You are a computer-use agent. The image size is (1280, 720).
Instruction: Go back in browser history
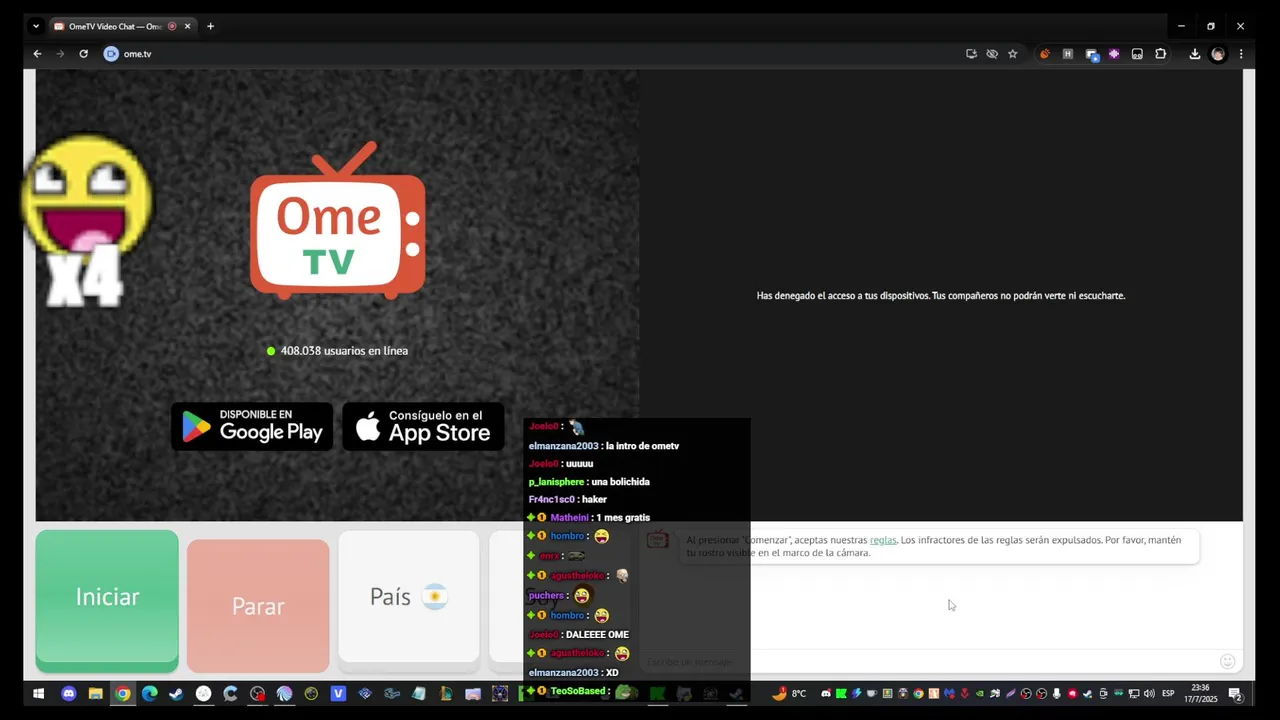37,54
